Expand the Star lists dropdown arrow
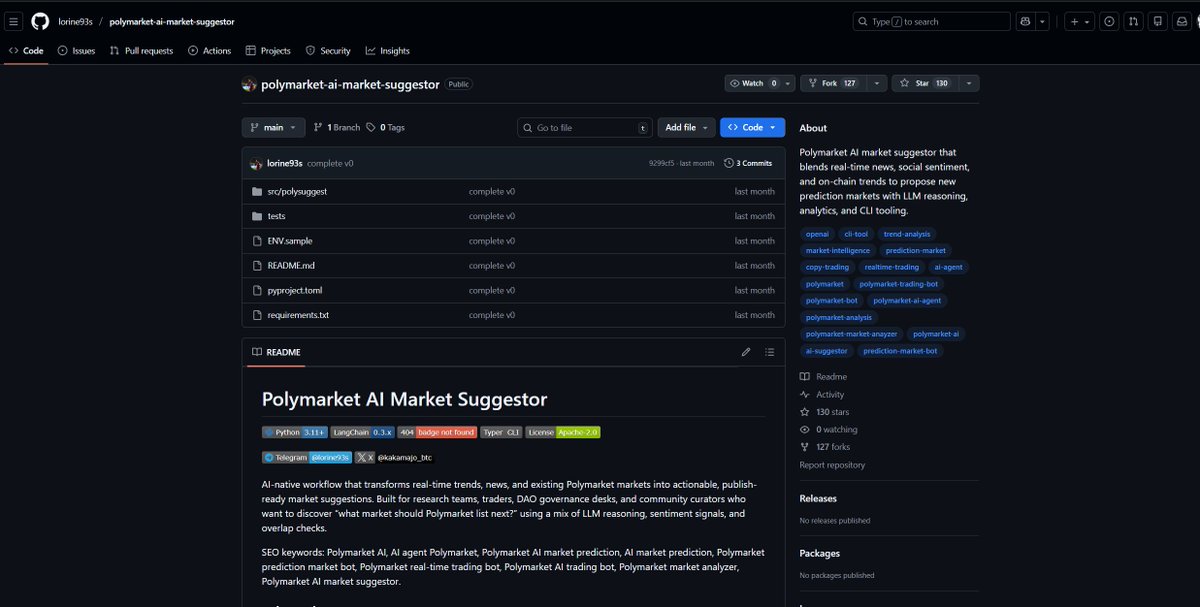The width and height of the screenshot is (1200, 607). click(x=970, y=84)
